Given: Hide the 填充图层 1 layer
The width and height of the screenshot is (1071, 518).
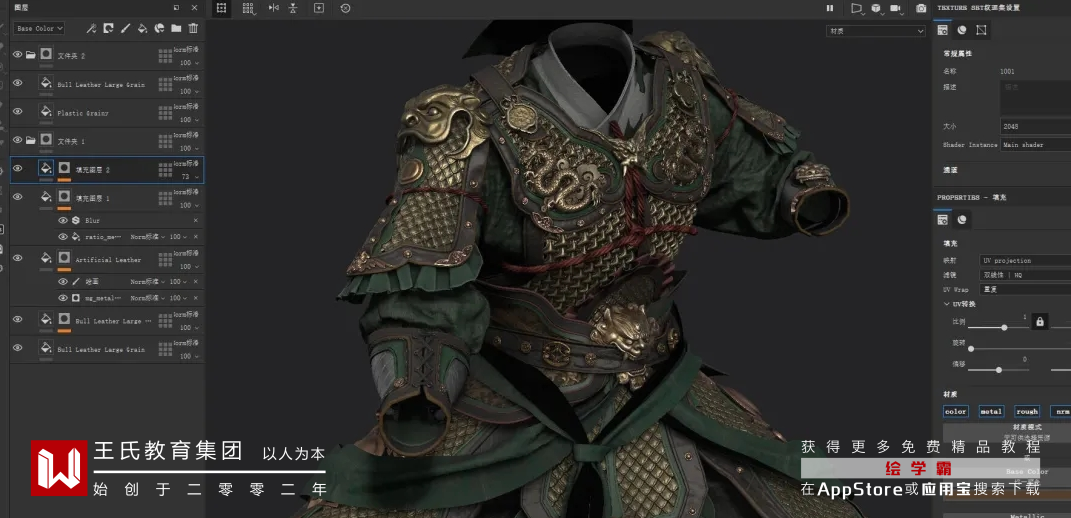Looking at the screenshot, I should [18, 197].
